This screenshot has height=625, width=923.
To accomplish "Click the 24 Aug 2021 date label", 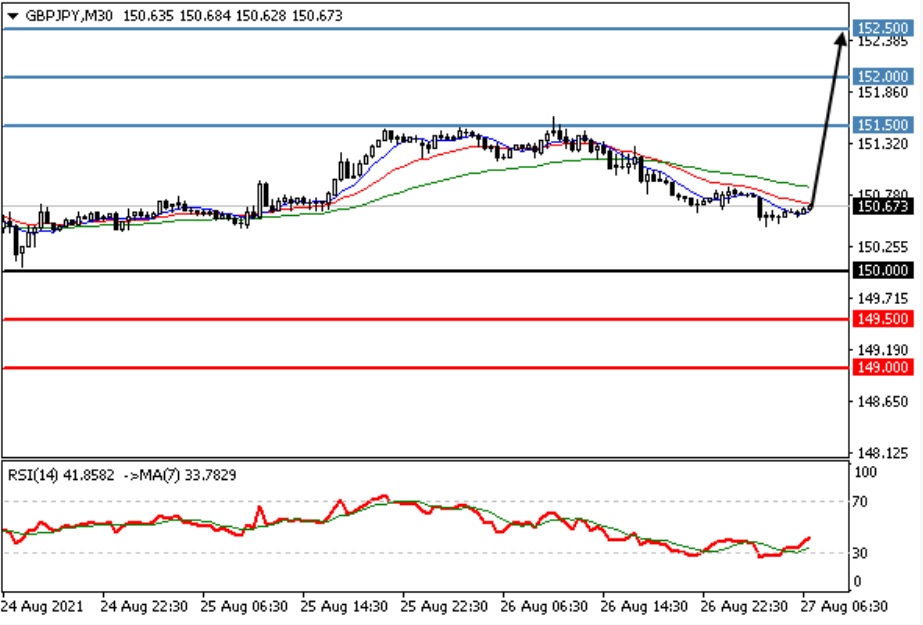I will (x=42, y=606).
